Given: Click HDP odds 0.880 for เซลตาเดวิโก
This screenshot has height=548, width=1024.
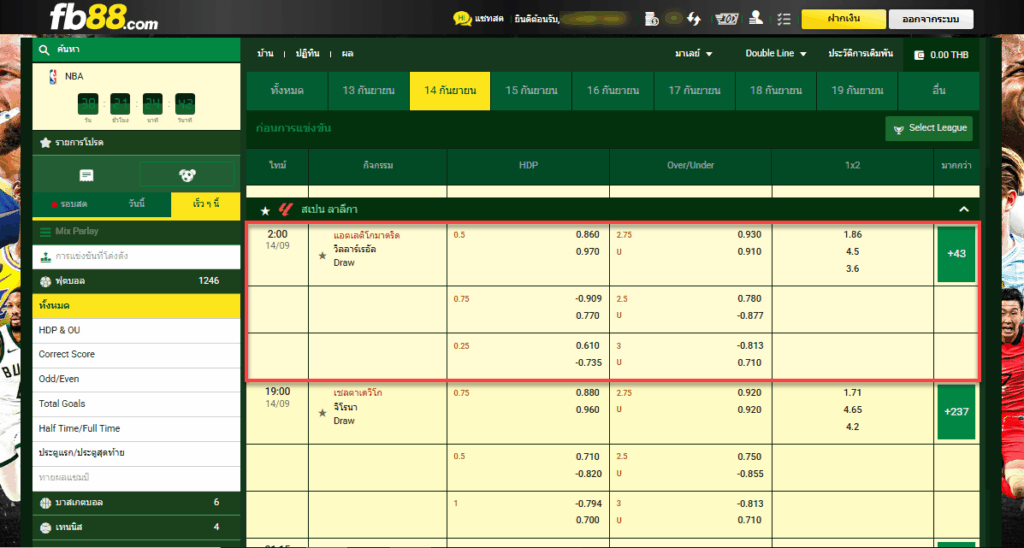Looking at the screenshot, I should pyautogui.click(x=587, y=393).
